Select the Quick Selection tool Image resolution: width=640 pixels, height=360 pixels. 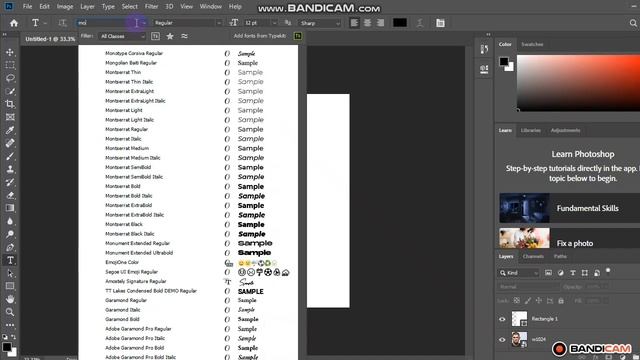[x=10, y=91]
